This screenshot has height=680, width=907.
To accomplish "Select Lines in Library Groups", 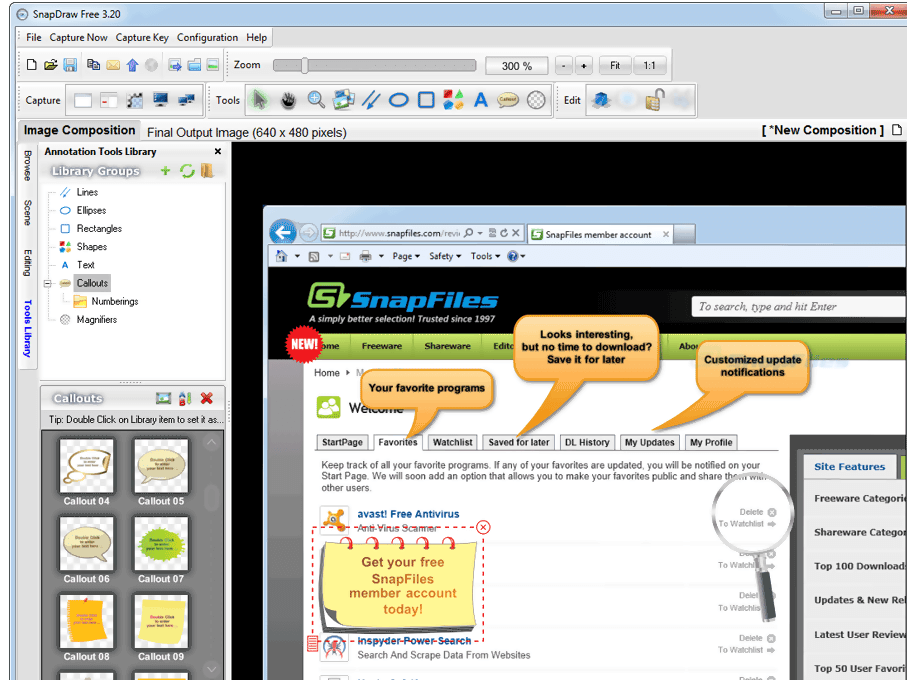I will [87, 192].
